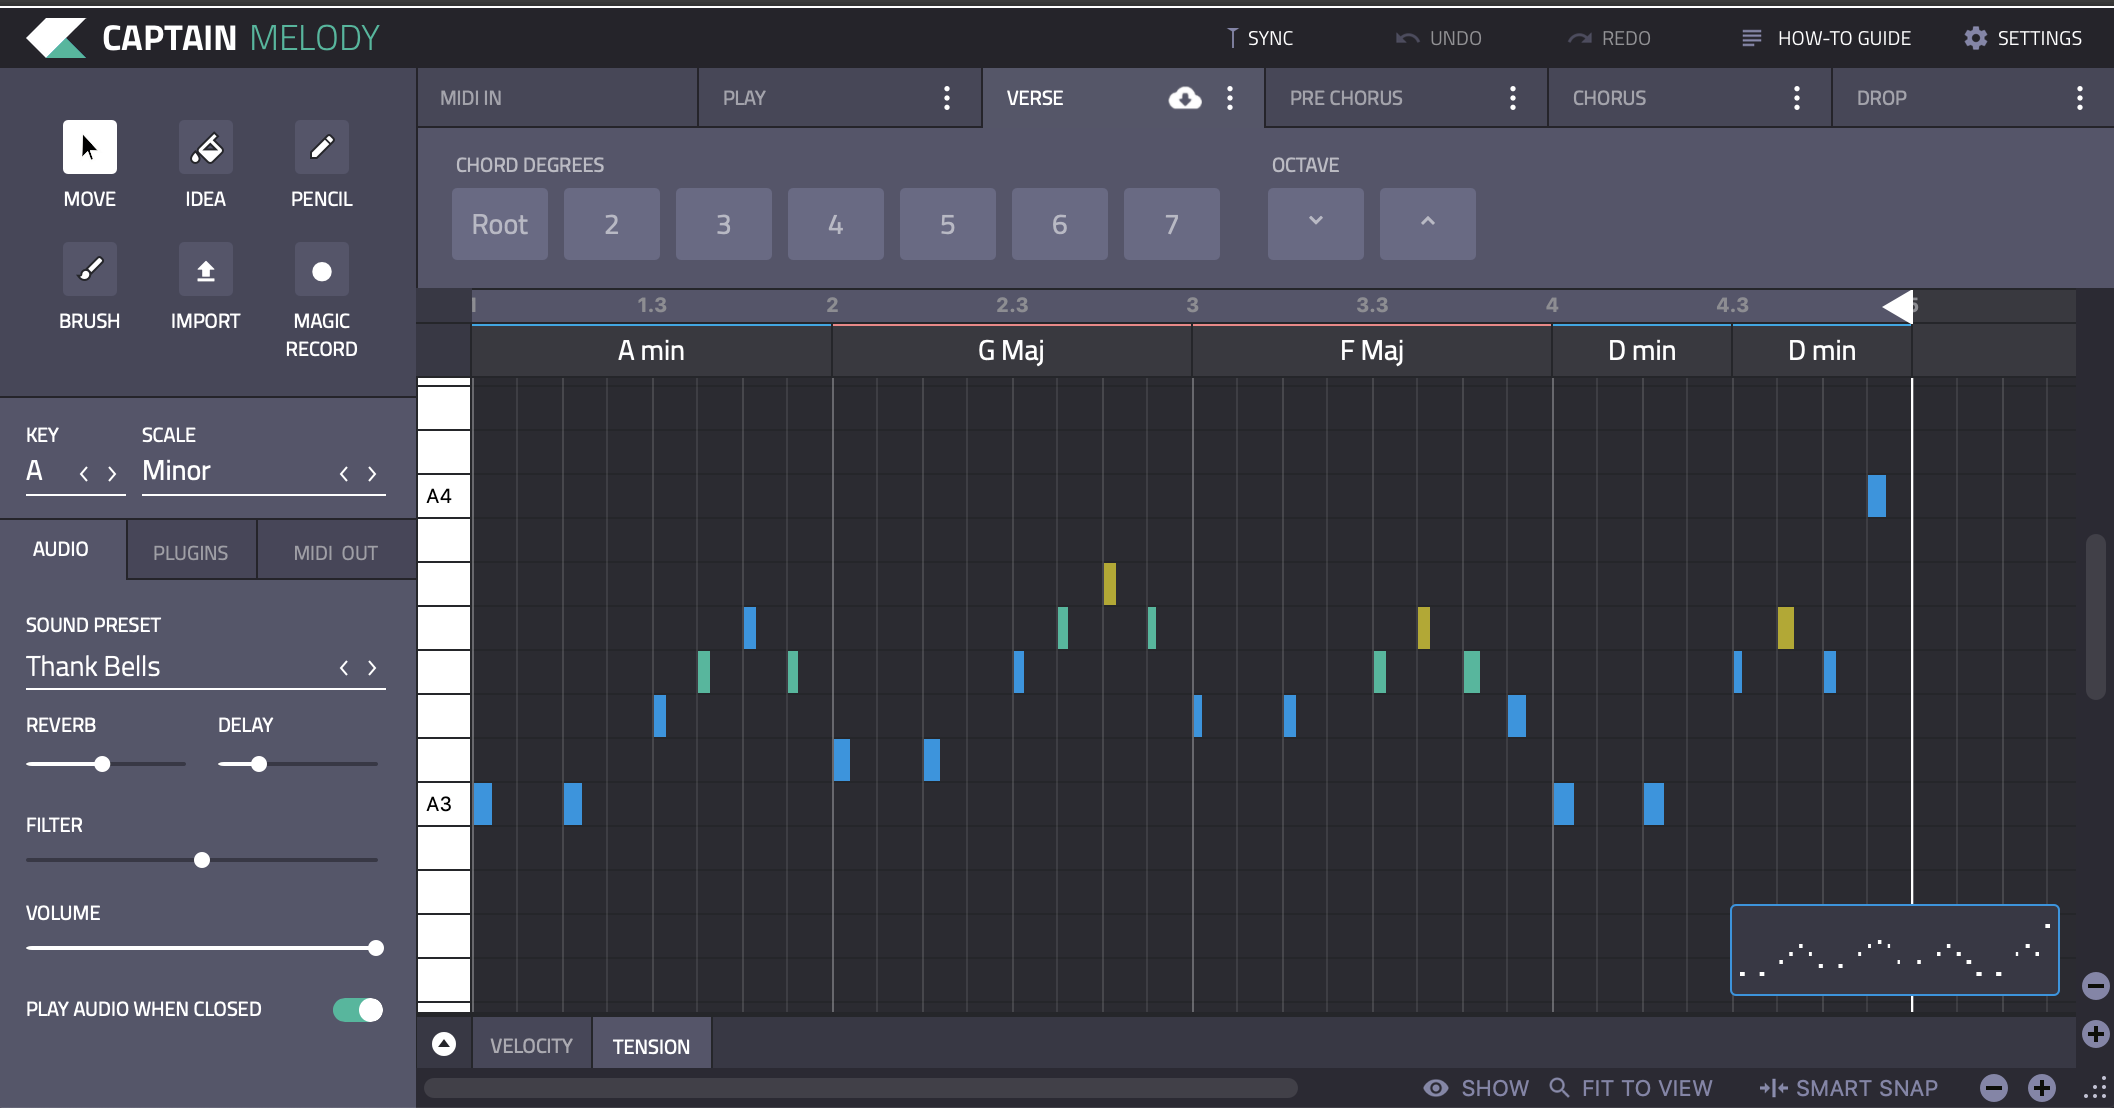Viewport: 2114px width, 1108px height.
Task: Click chord degree 3 button
Action: click(x=724, y=224)
